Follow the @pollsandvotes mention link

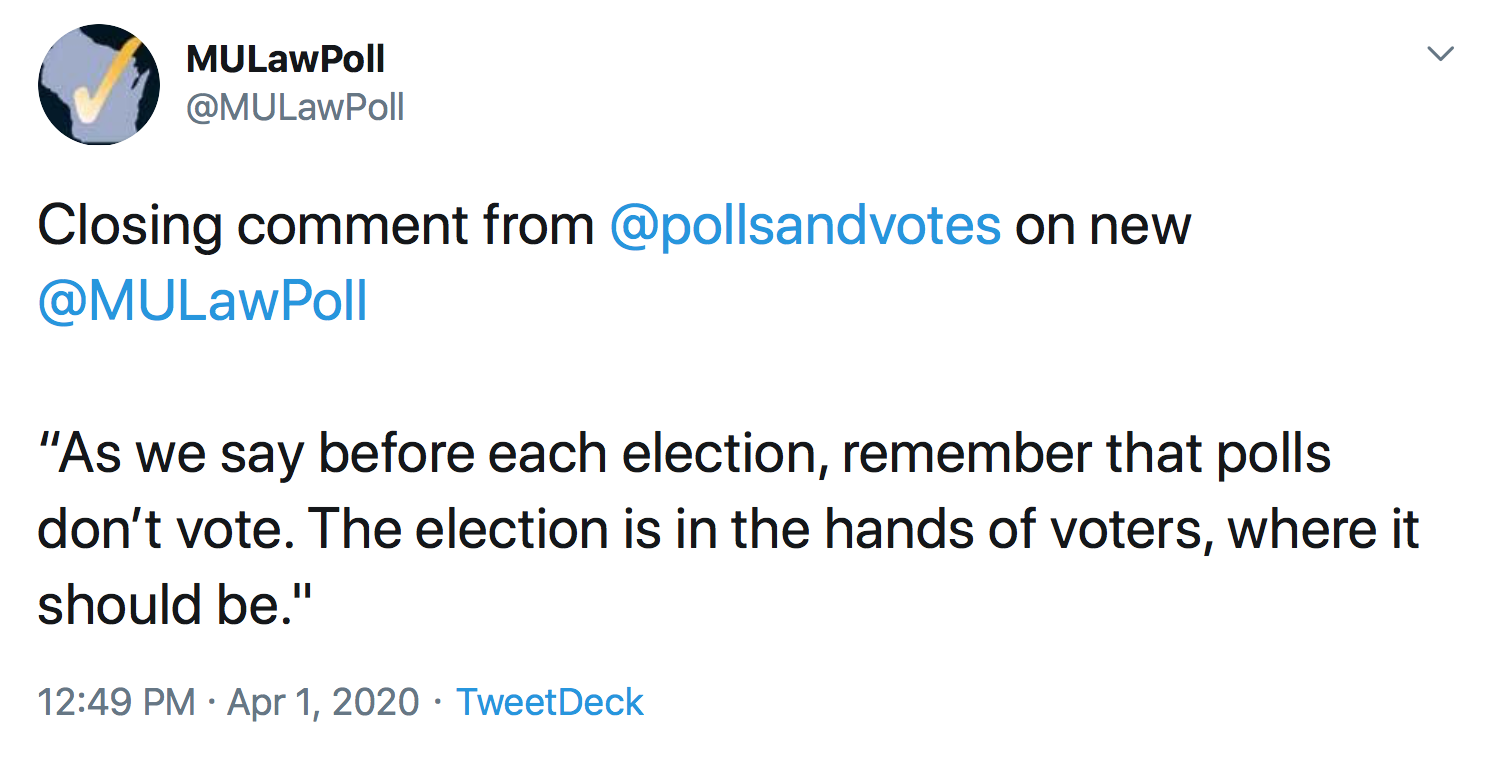(805, 227)
